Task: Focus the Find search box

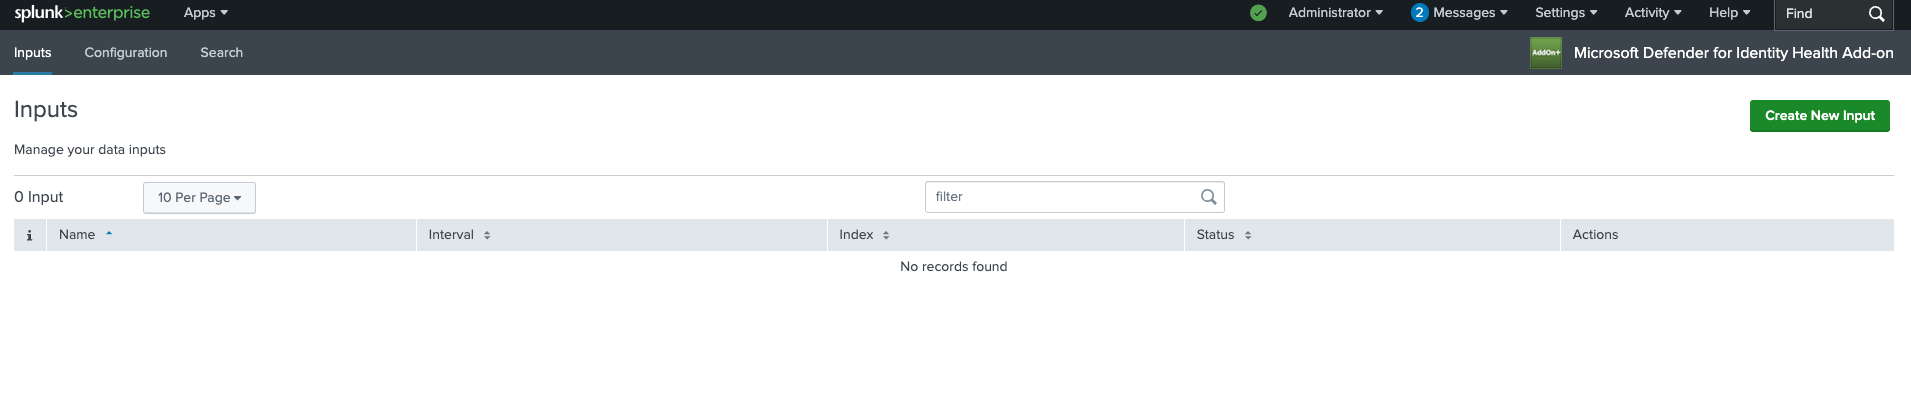Action: [1820, 14]
